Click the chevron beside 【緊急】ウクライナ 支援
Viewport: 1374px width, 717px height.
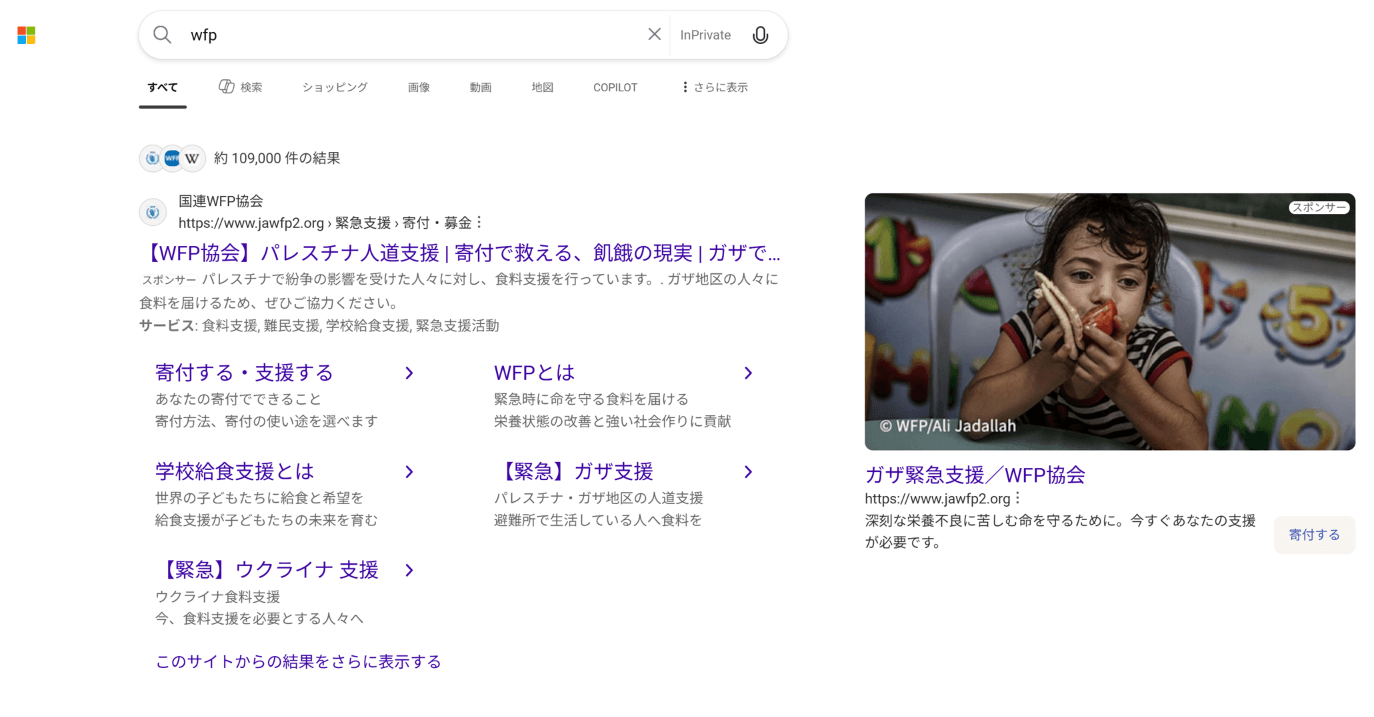pyautogui.click(x=409, y=570)
